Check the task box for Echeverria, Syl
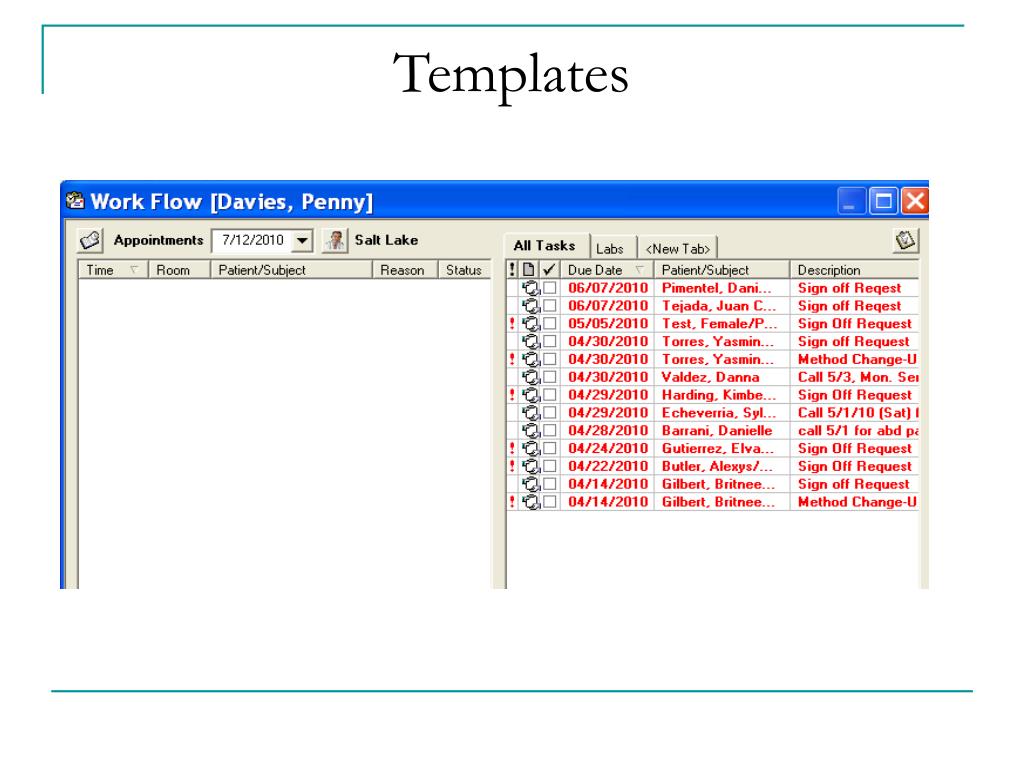Image resolution: width=1024 pixels, height=768 pixels. 550,413
